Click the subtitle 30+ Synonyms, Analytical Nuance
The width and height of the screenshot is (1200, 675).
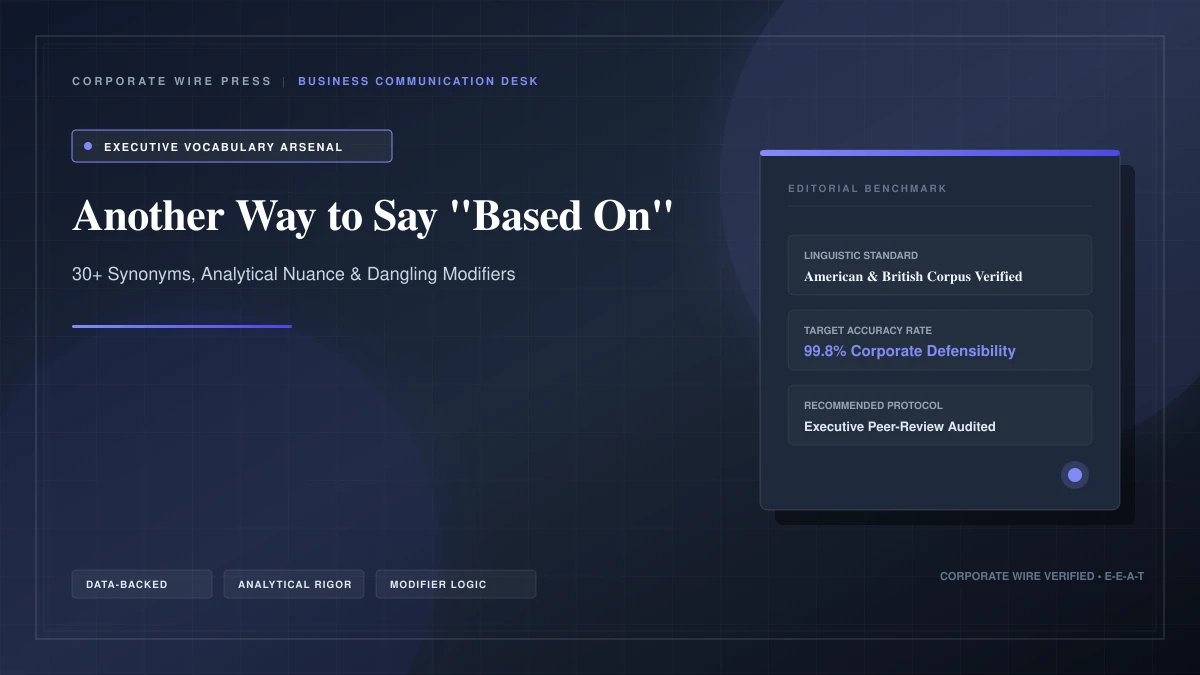pos(294,273)
